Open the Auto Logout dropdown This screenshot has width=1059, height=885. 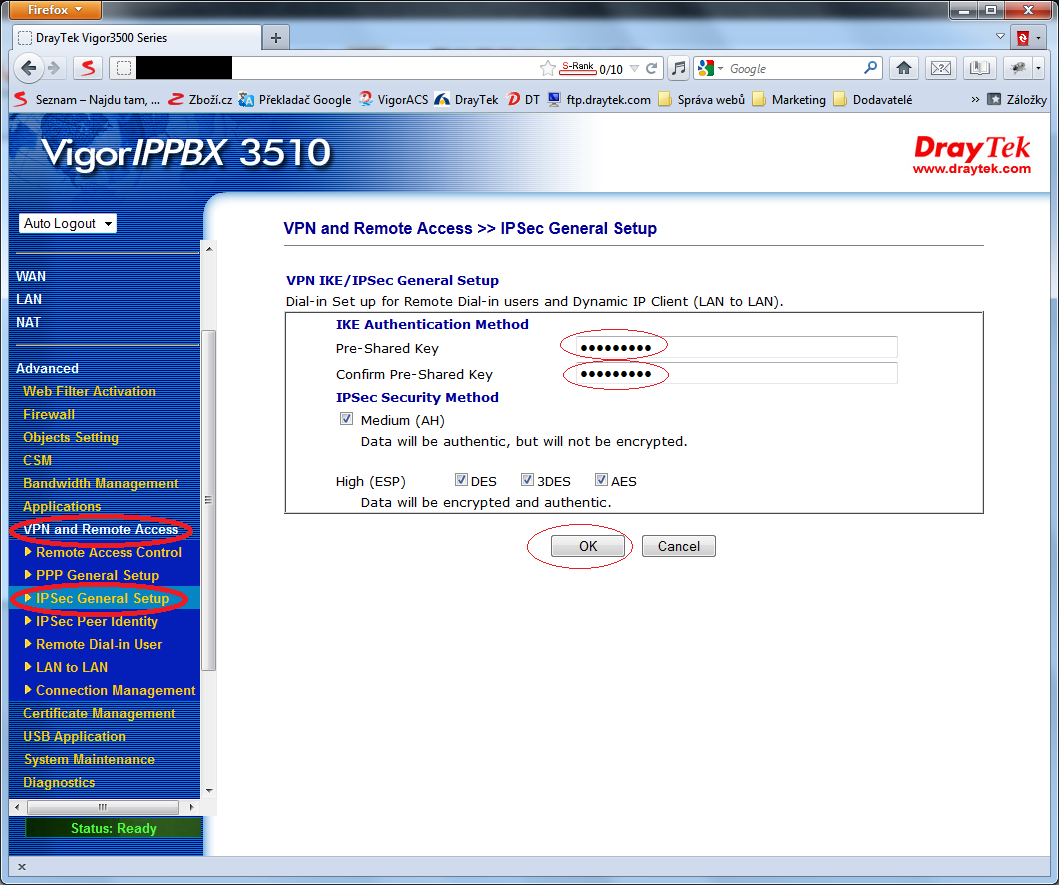click(x=68, y=224)
